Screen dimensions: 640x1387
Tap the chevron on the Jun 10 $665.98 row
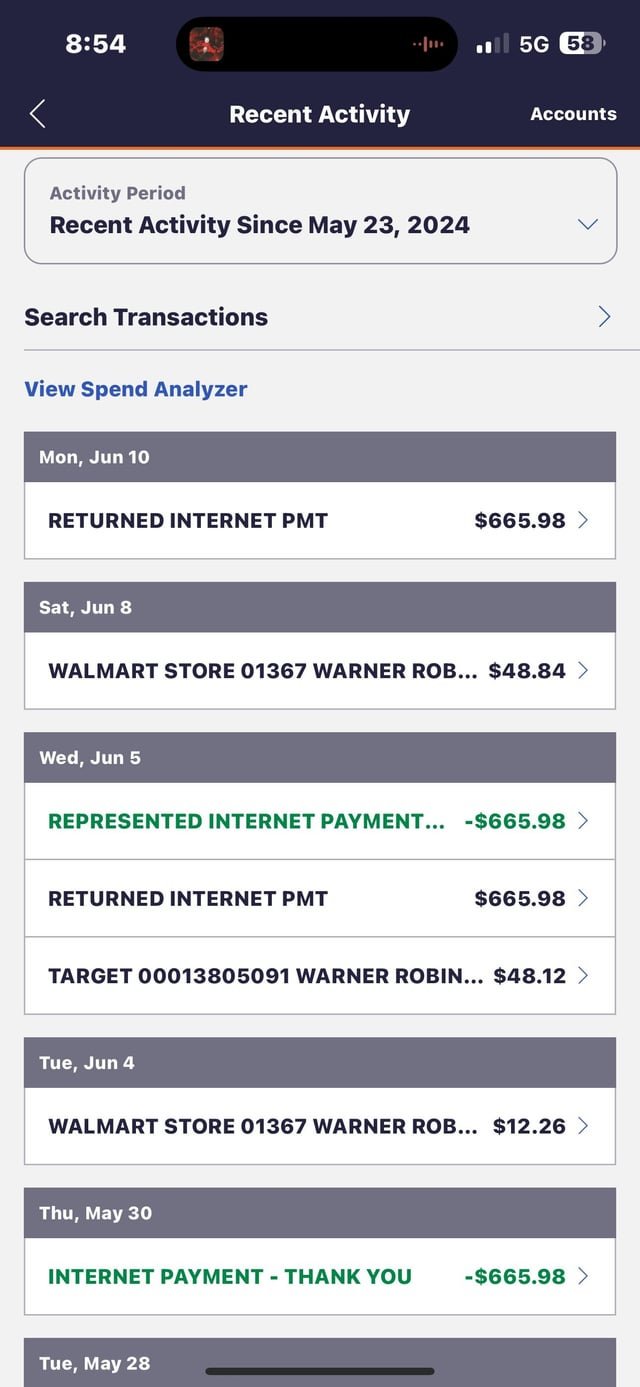[583, 520]
